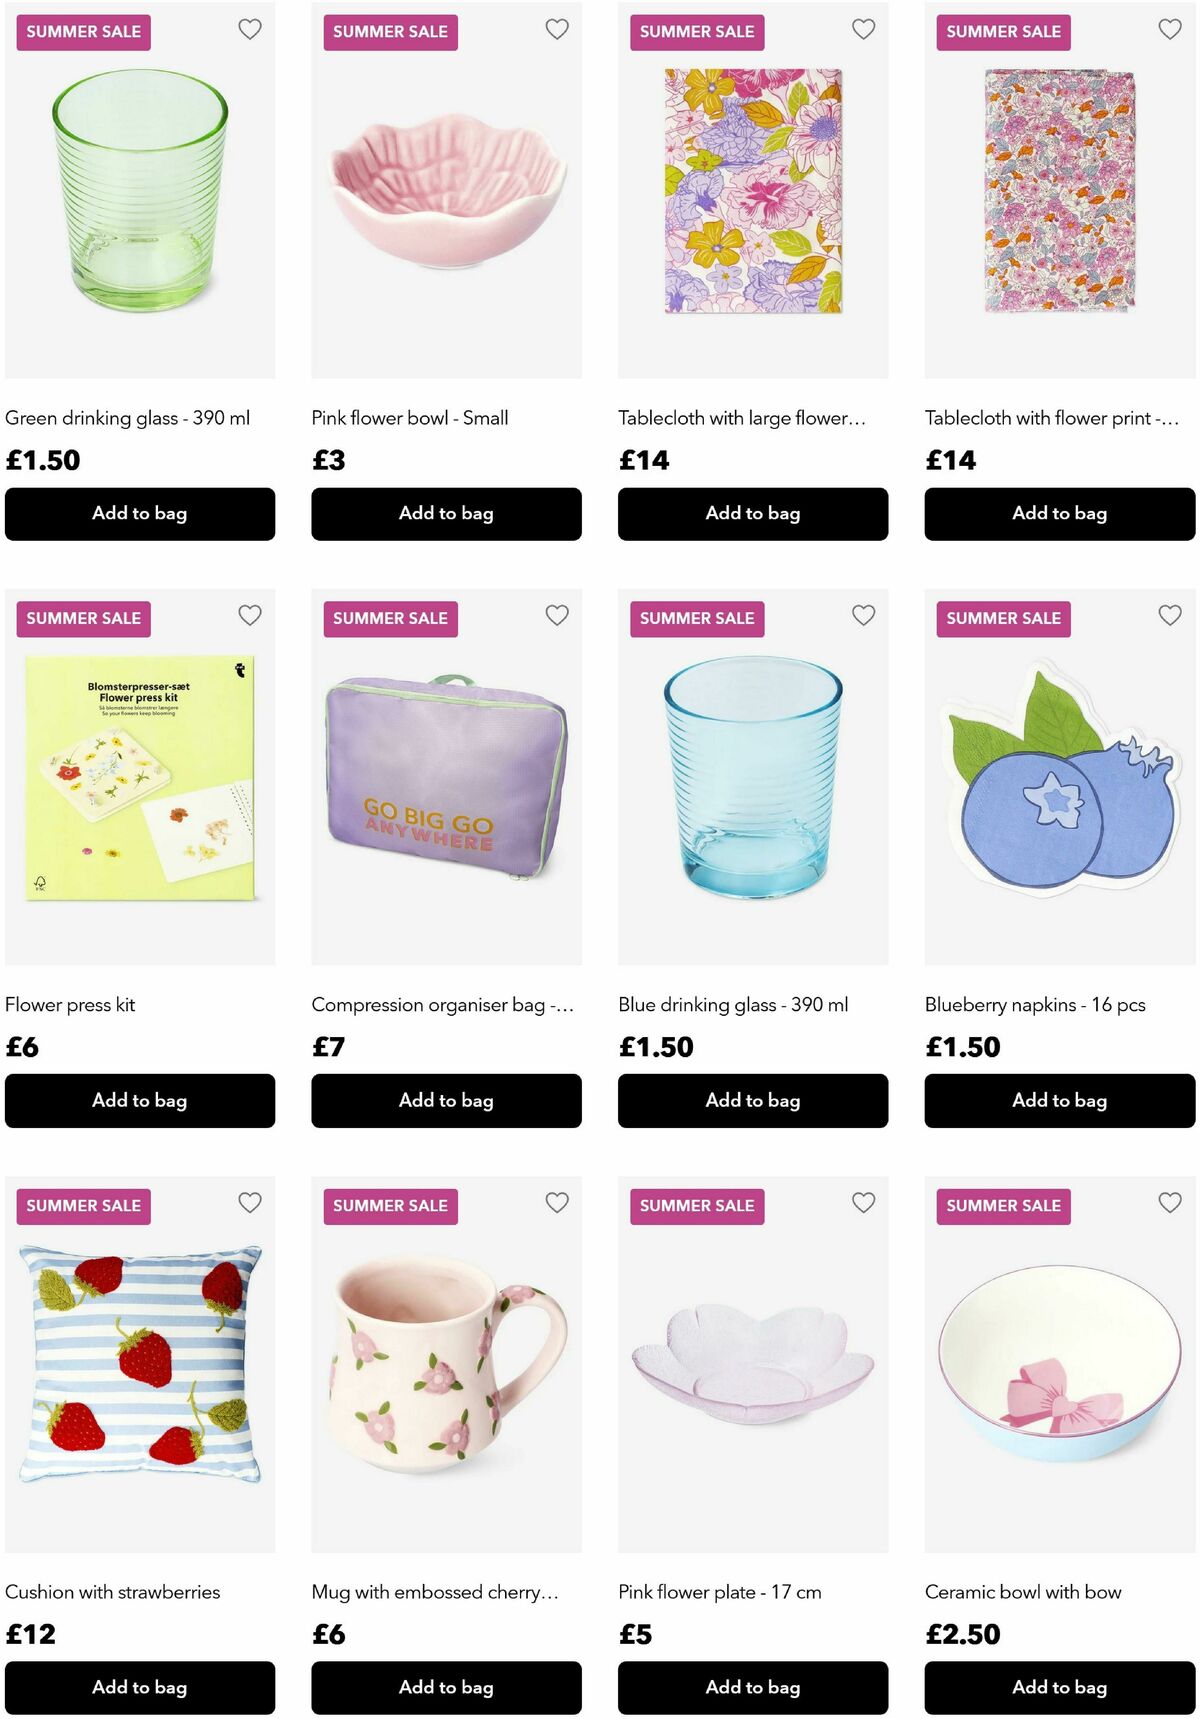Screen dimensions: 1200x1719
Task: Open the Blueberry napkins - 16 pcs product link
Action: (x=1035, y=1005)
